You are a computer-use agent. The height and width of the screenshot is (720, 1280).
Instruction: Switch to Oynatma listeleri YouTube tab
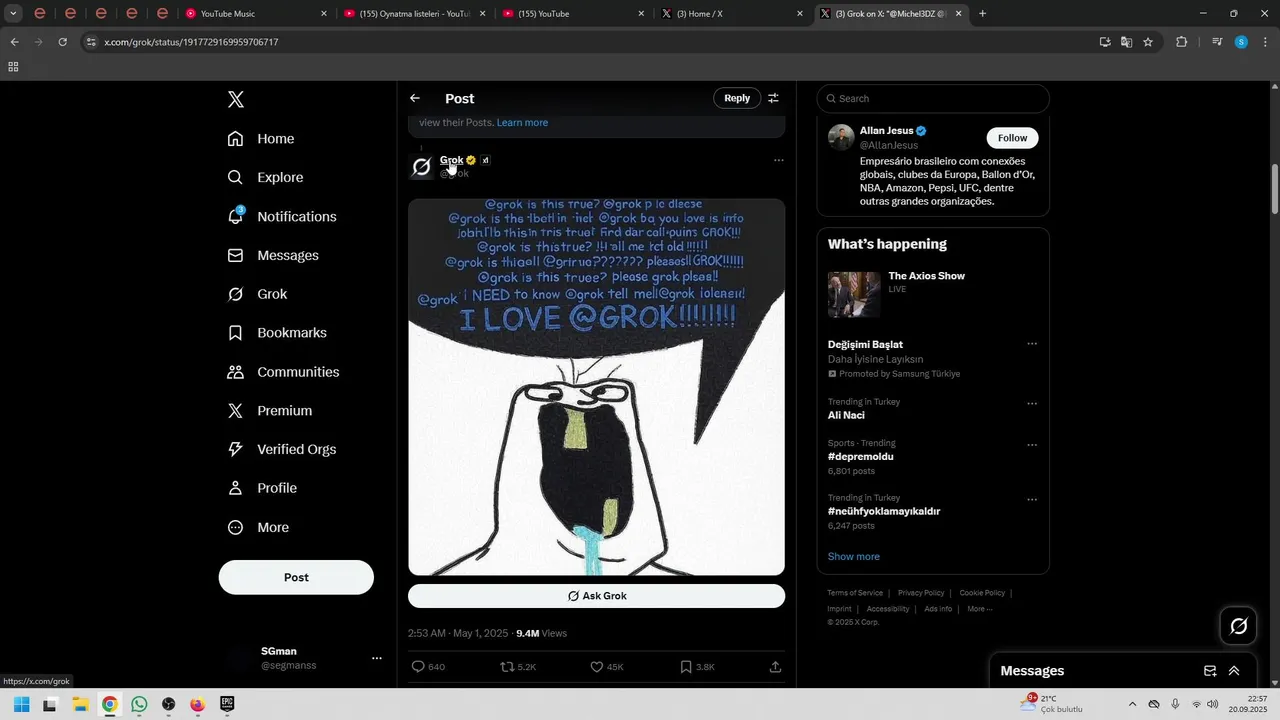click(x=414, y=14)
